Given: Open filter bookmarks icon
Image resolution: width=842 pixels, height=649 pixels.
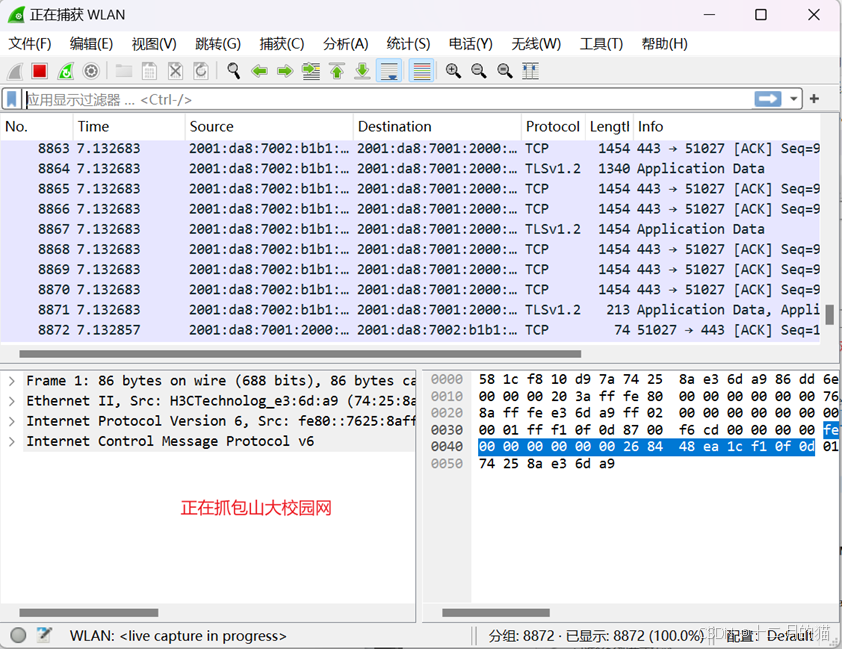Looking at the screenshot, I should [x=11, y=99].
